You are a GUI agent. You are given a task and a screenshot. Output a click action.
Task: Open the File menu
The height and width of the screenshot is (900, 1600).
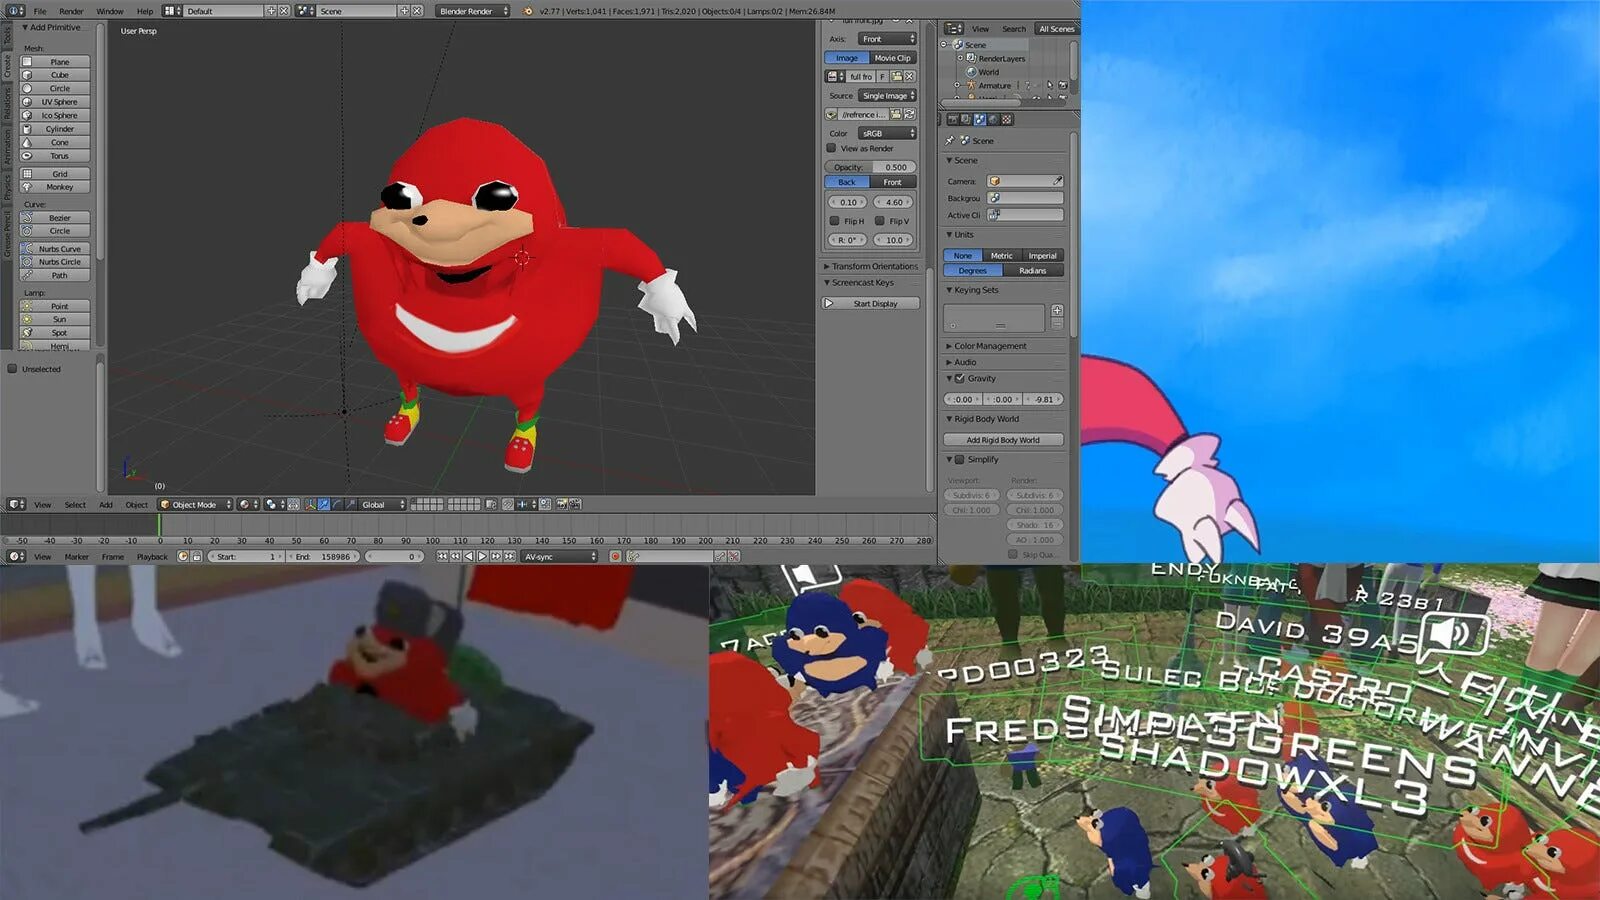pos(40,11)
